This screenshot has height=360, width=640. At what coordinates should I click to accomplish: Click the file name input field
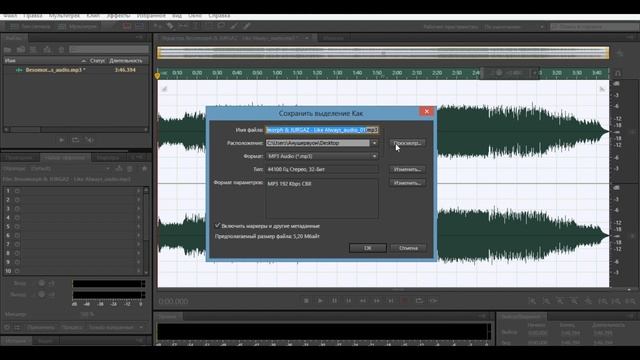322,130
